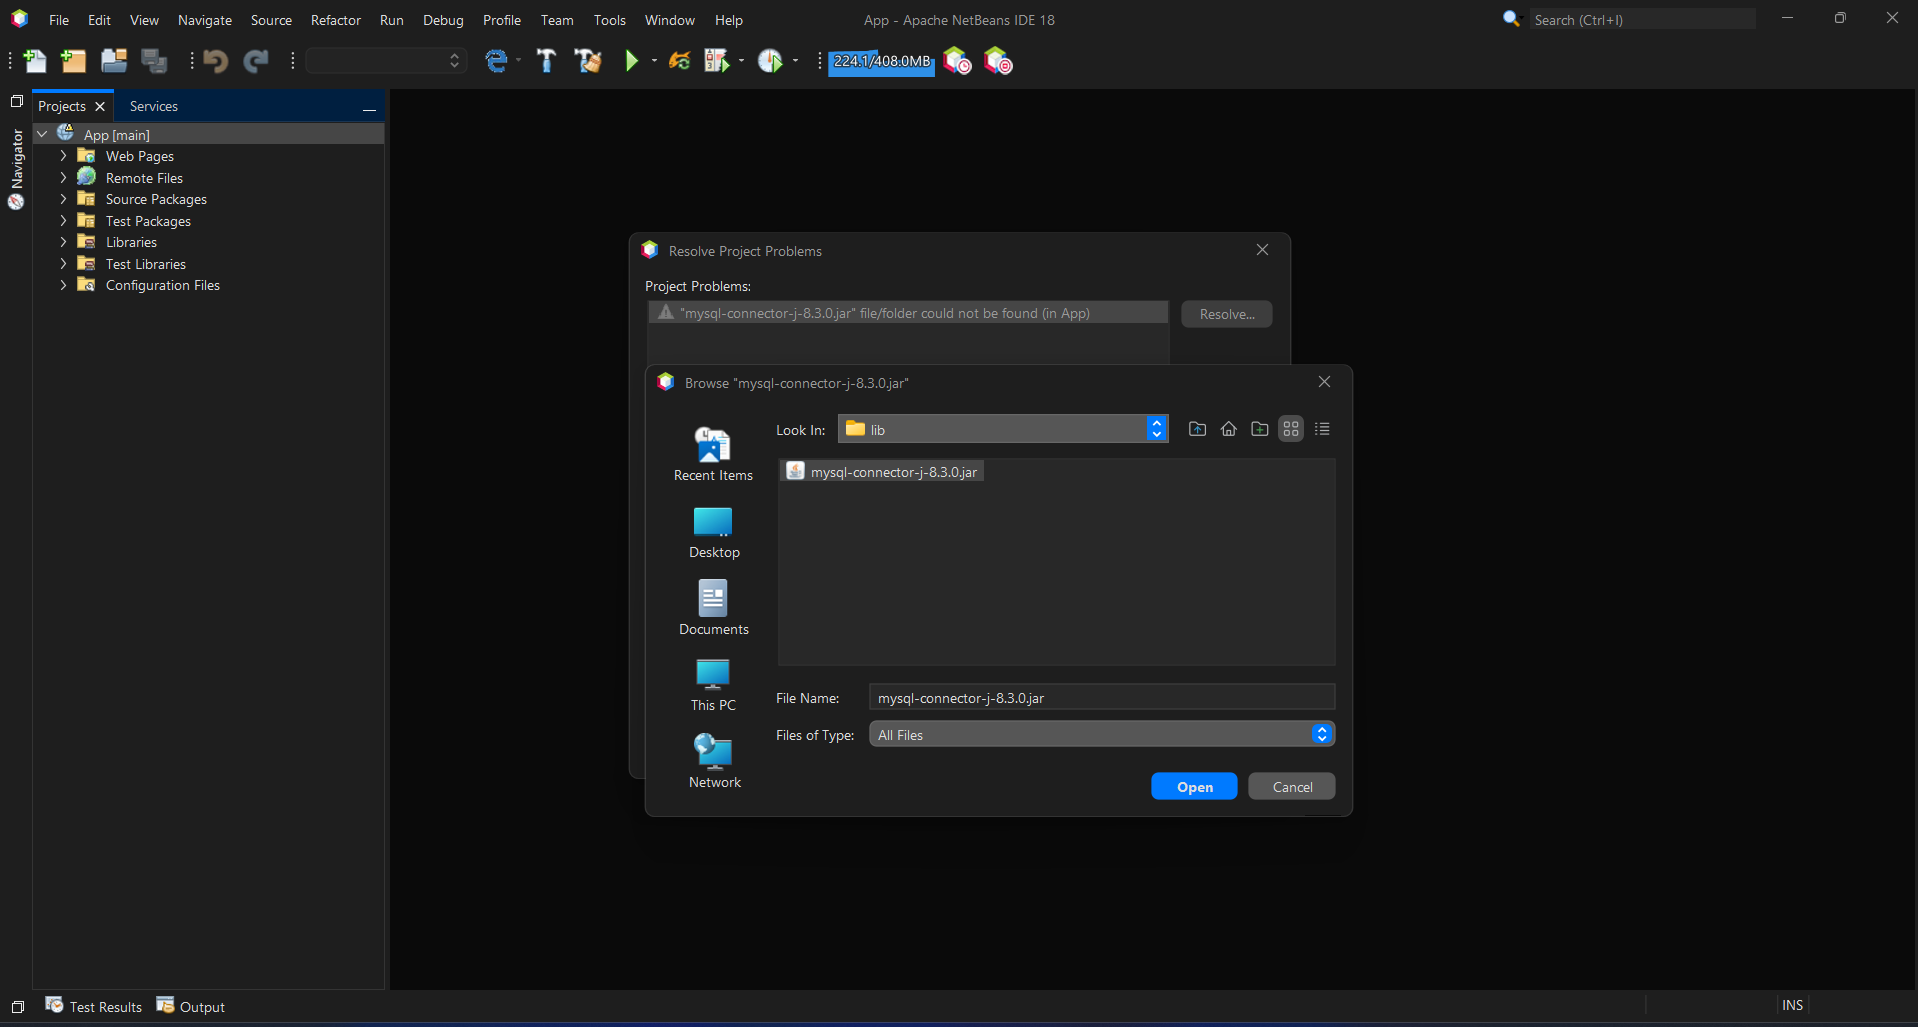Select Documents in file chooser sidebar
The width and height of the screenshot is (1918, 1027).
click(x=713, y=608)
